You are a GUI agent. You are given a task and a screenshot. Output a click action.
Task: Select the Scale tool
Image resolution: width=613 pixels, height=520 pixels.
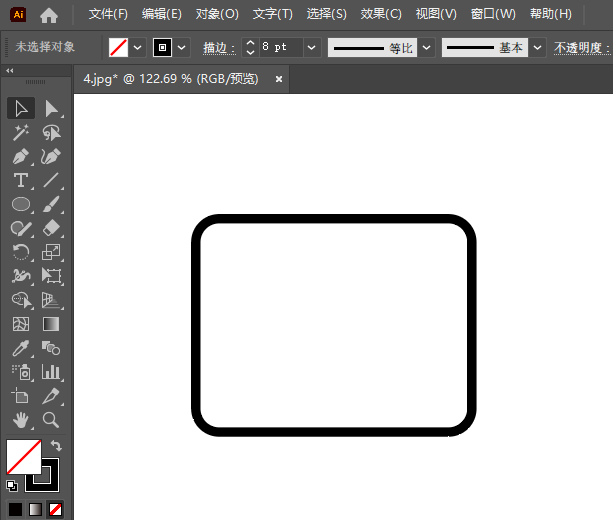pyautogui.click(x=51, y=252)
